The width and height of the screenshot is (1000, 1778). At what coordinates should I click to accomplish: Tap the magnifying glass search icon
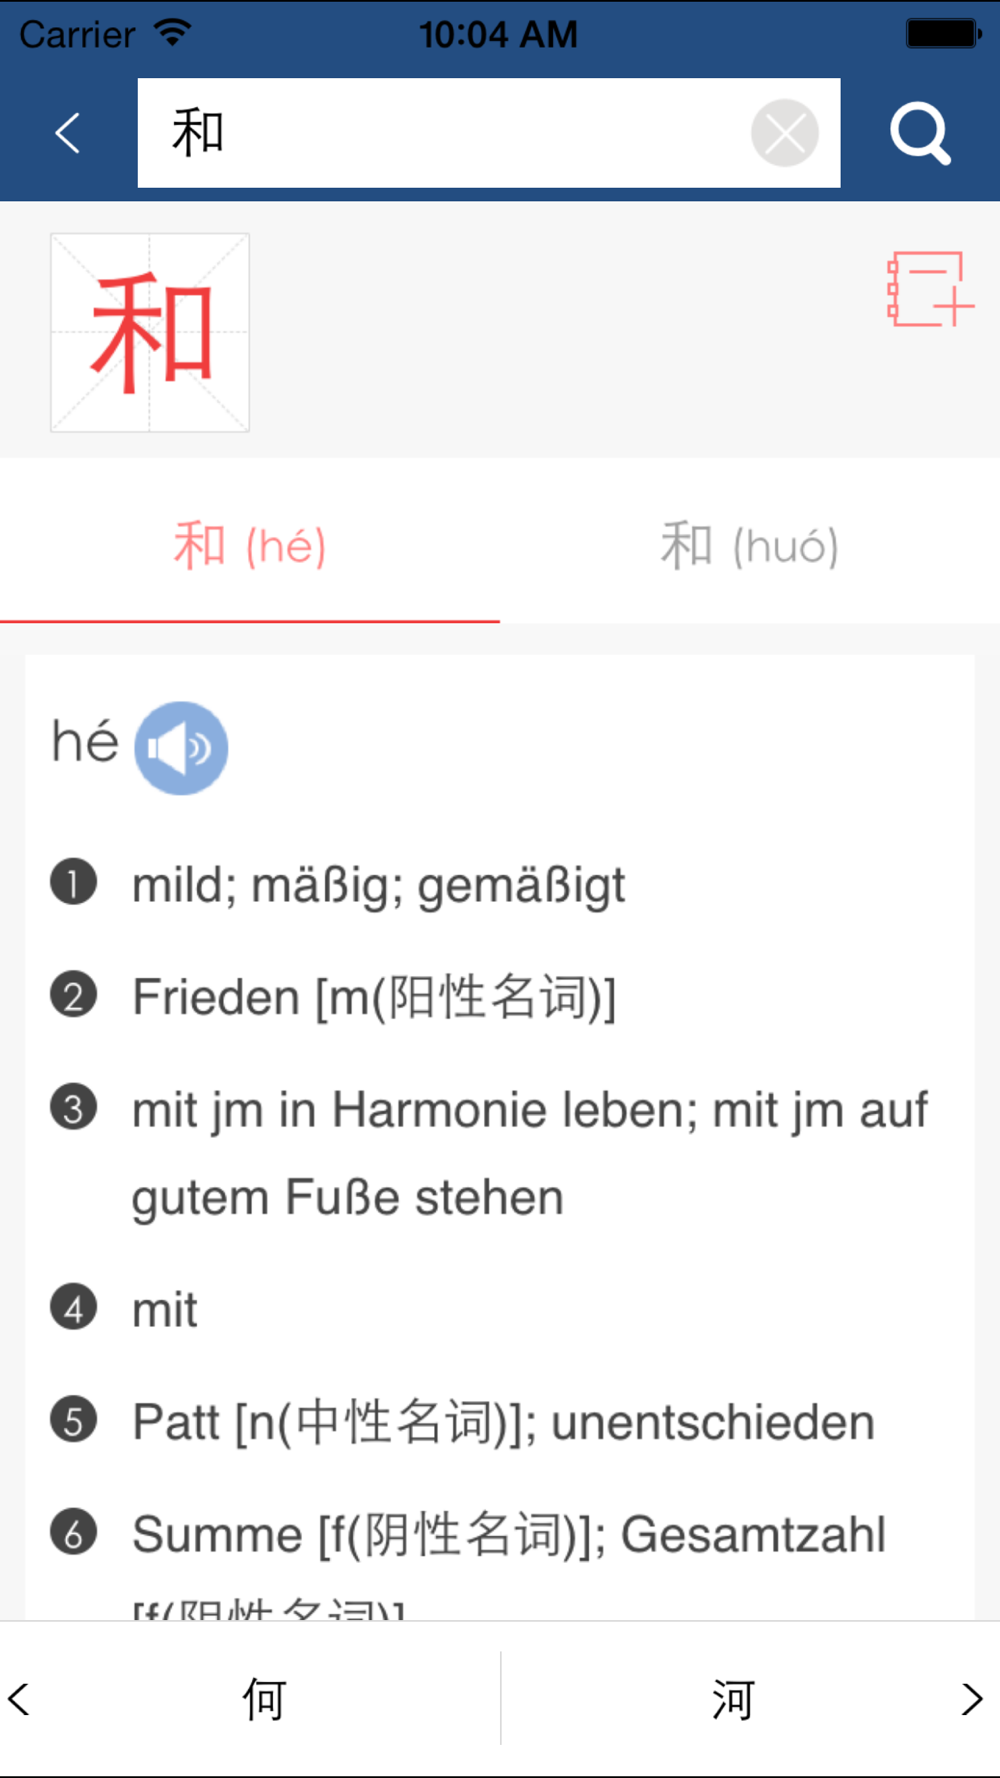pos(919,133)
